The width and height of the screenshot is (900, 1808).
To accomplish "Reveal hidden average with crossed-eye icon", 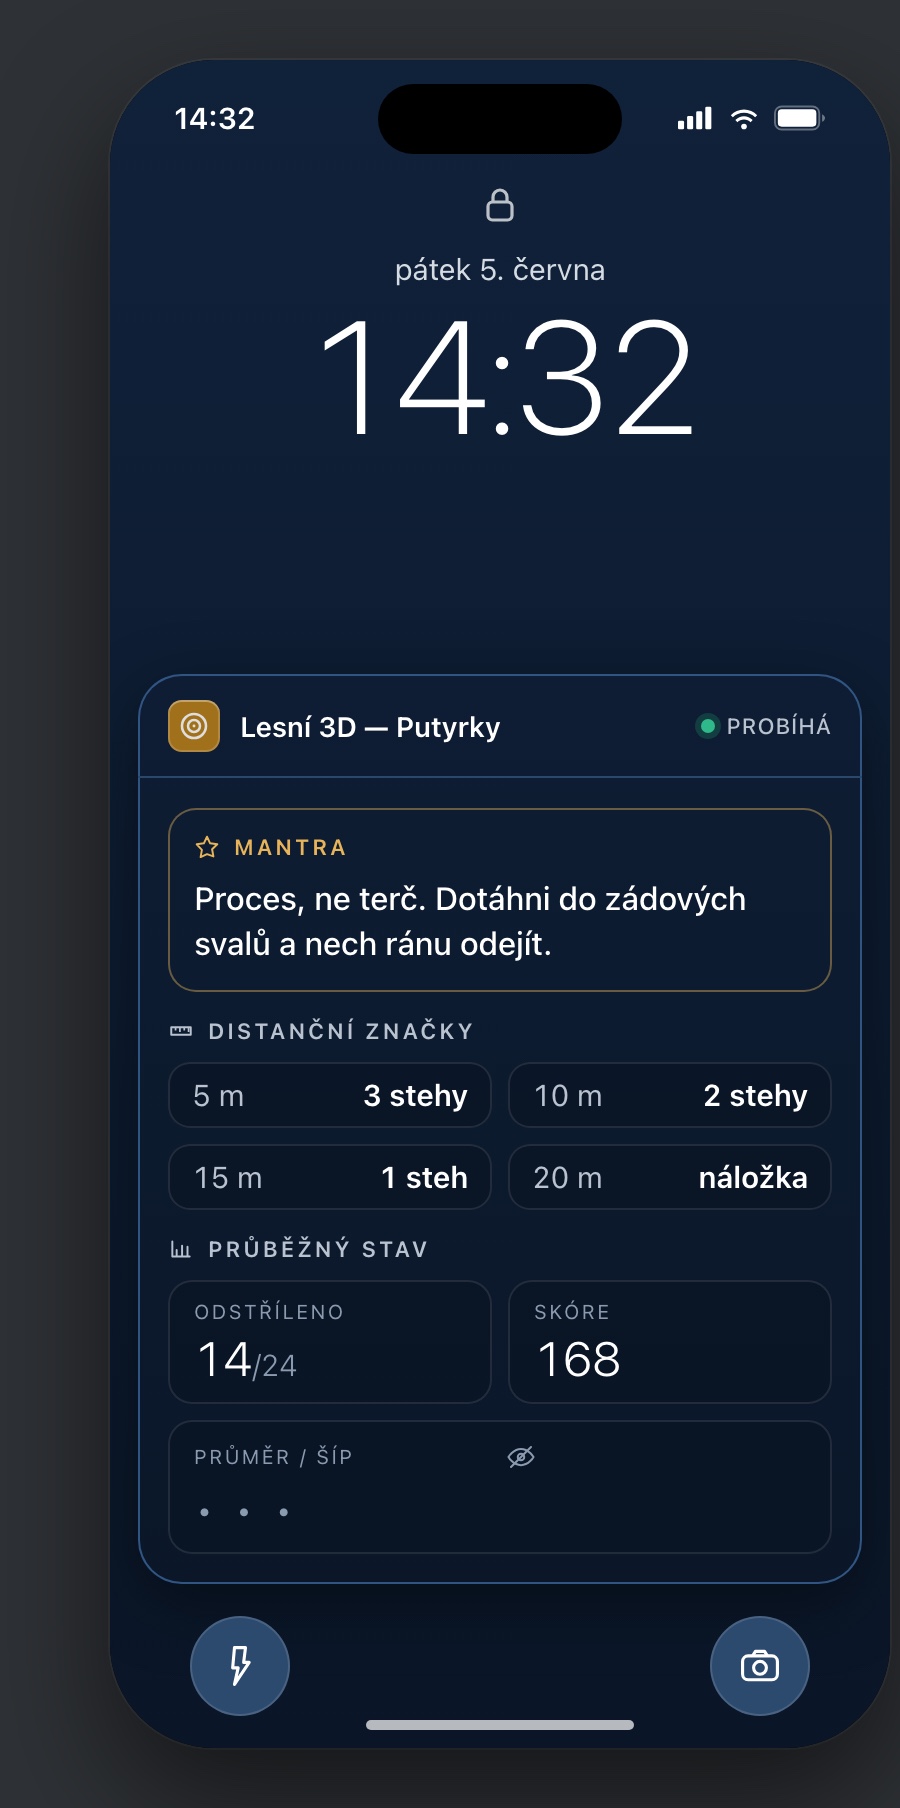I will click(521, 1457).
